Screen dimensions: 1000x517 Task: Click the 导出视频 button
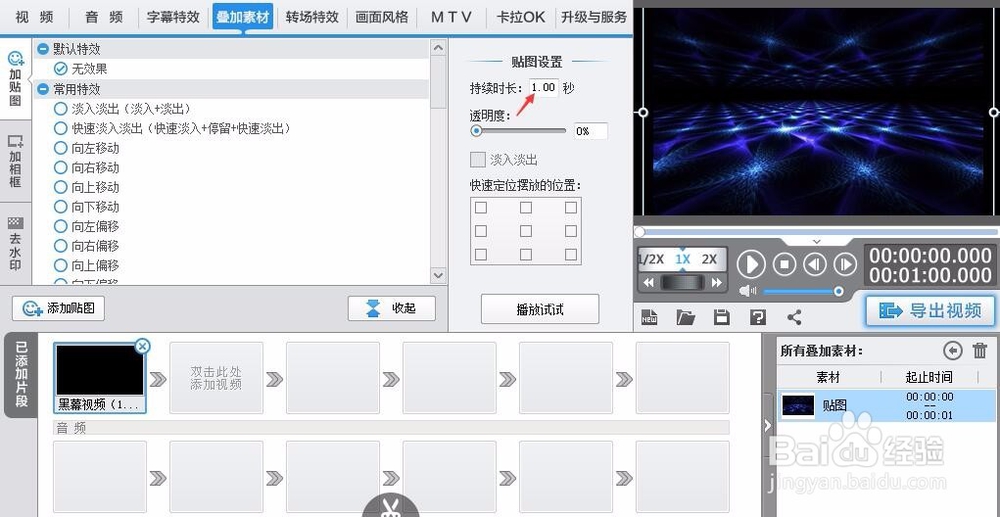(930, 310)
